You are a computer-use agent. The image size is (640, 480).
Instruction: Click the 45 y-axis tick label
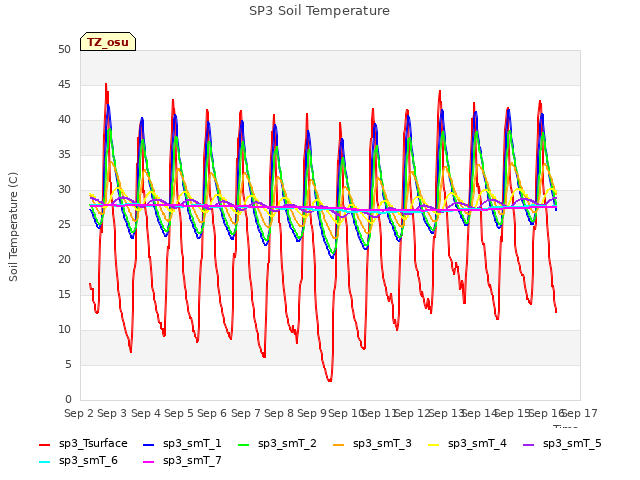[64, 84]
